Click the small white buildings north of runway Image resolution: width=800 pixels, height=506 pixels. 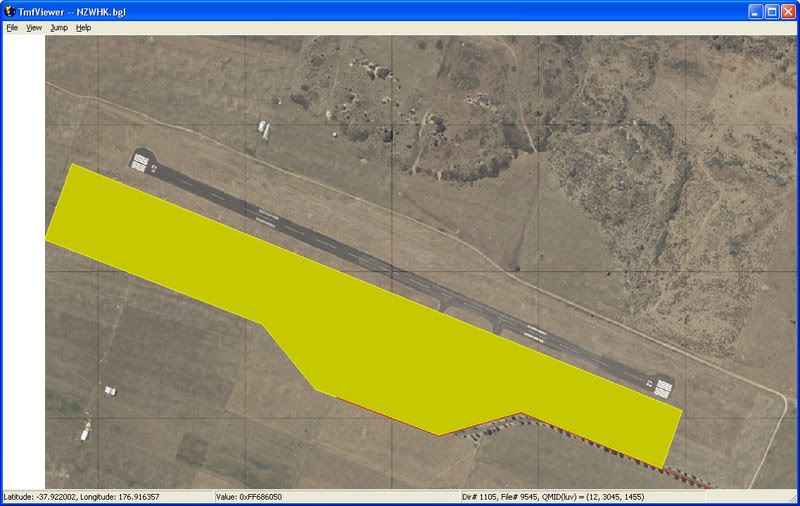tap(264, 128)
